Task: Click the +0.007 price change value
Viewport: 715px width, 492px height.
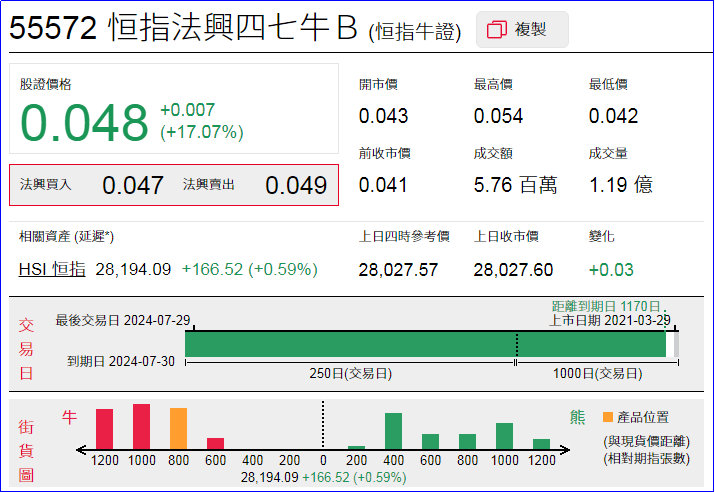Action: pyautogui.click(x=187, y=110)
